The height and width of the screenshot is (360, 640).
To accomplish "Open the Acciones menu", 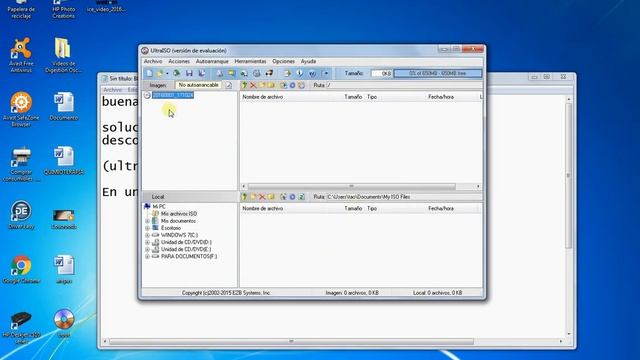I will 179,61.
